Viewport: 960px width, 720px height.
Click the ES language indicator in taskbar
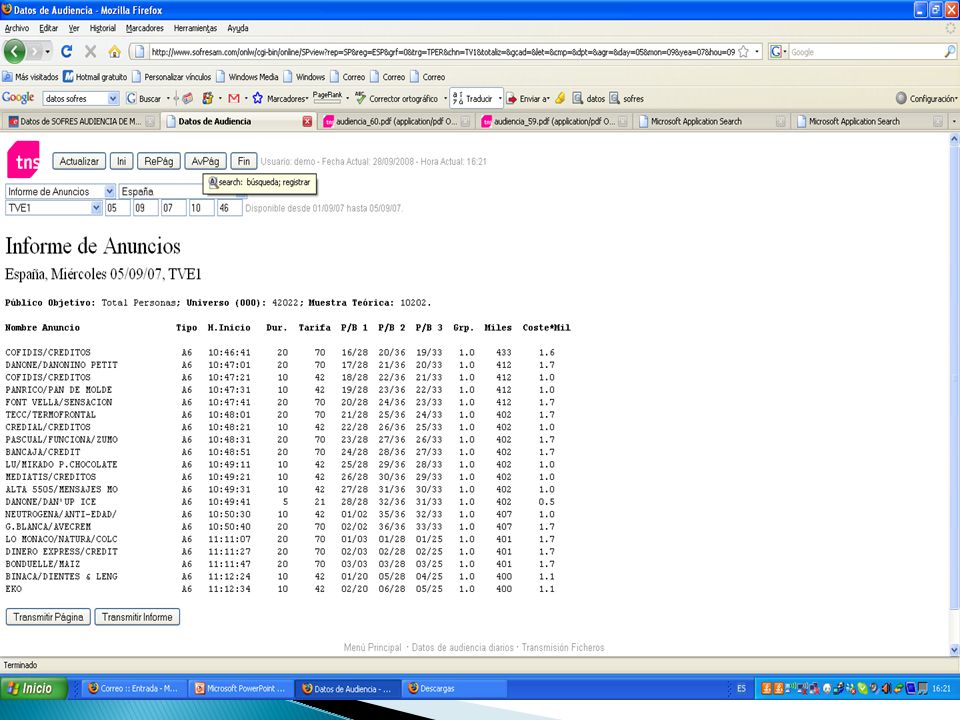pyautogui.click(x=741, y=689)
